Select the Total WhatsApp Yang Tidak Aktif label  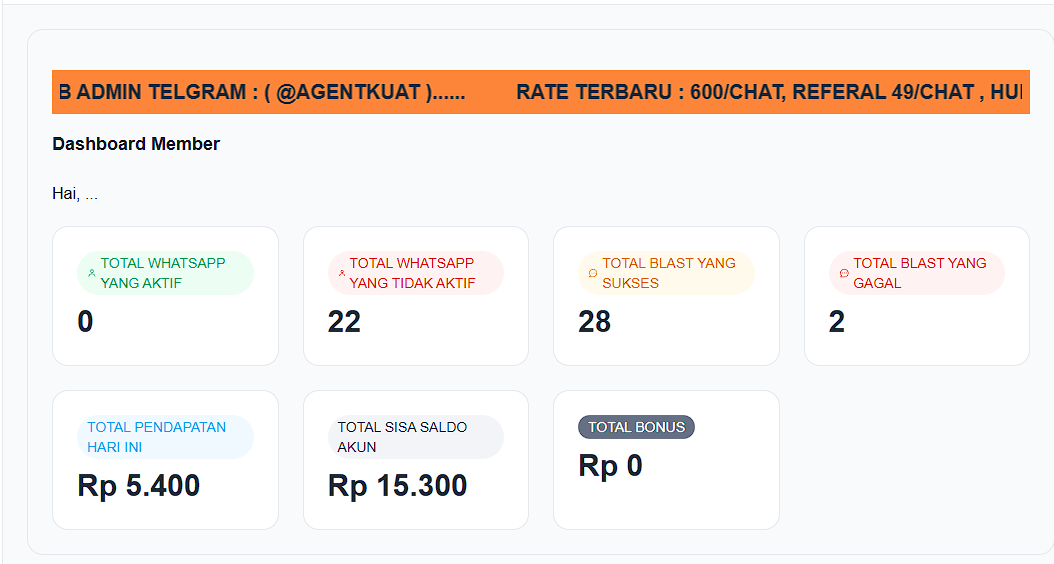tap(412, 273)
